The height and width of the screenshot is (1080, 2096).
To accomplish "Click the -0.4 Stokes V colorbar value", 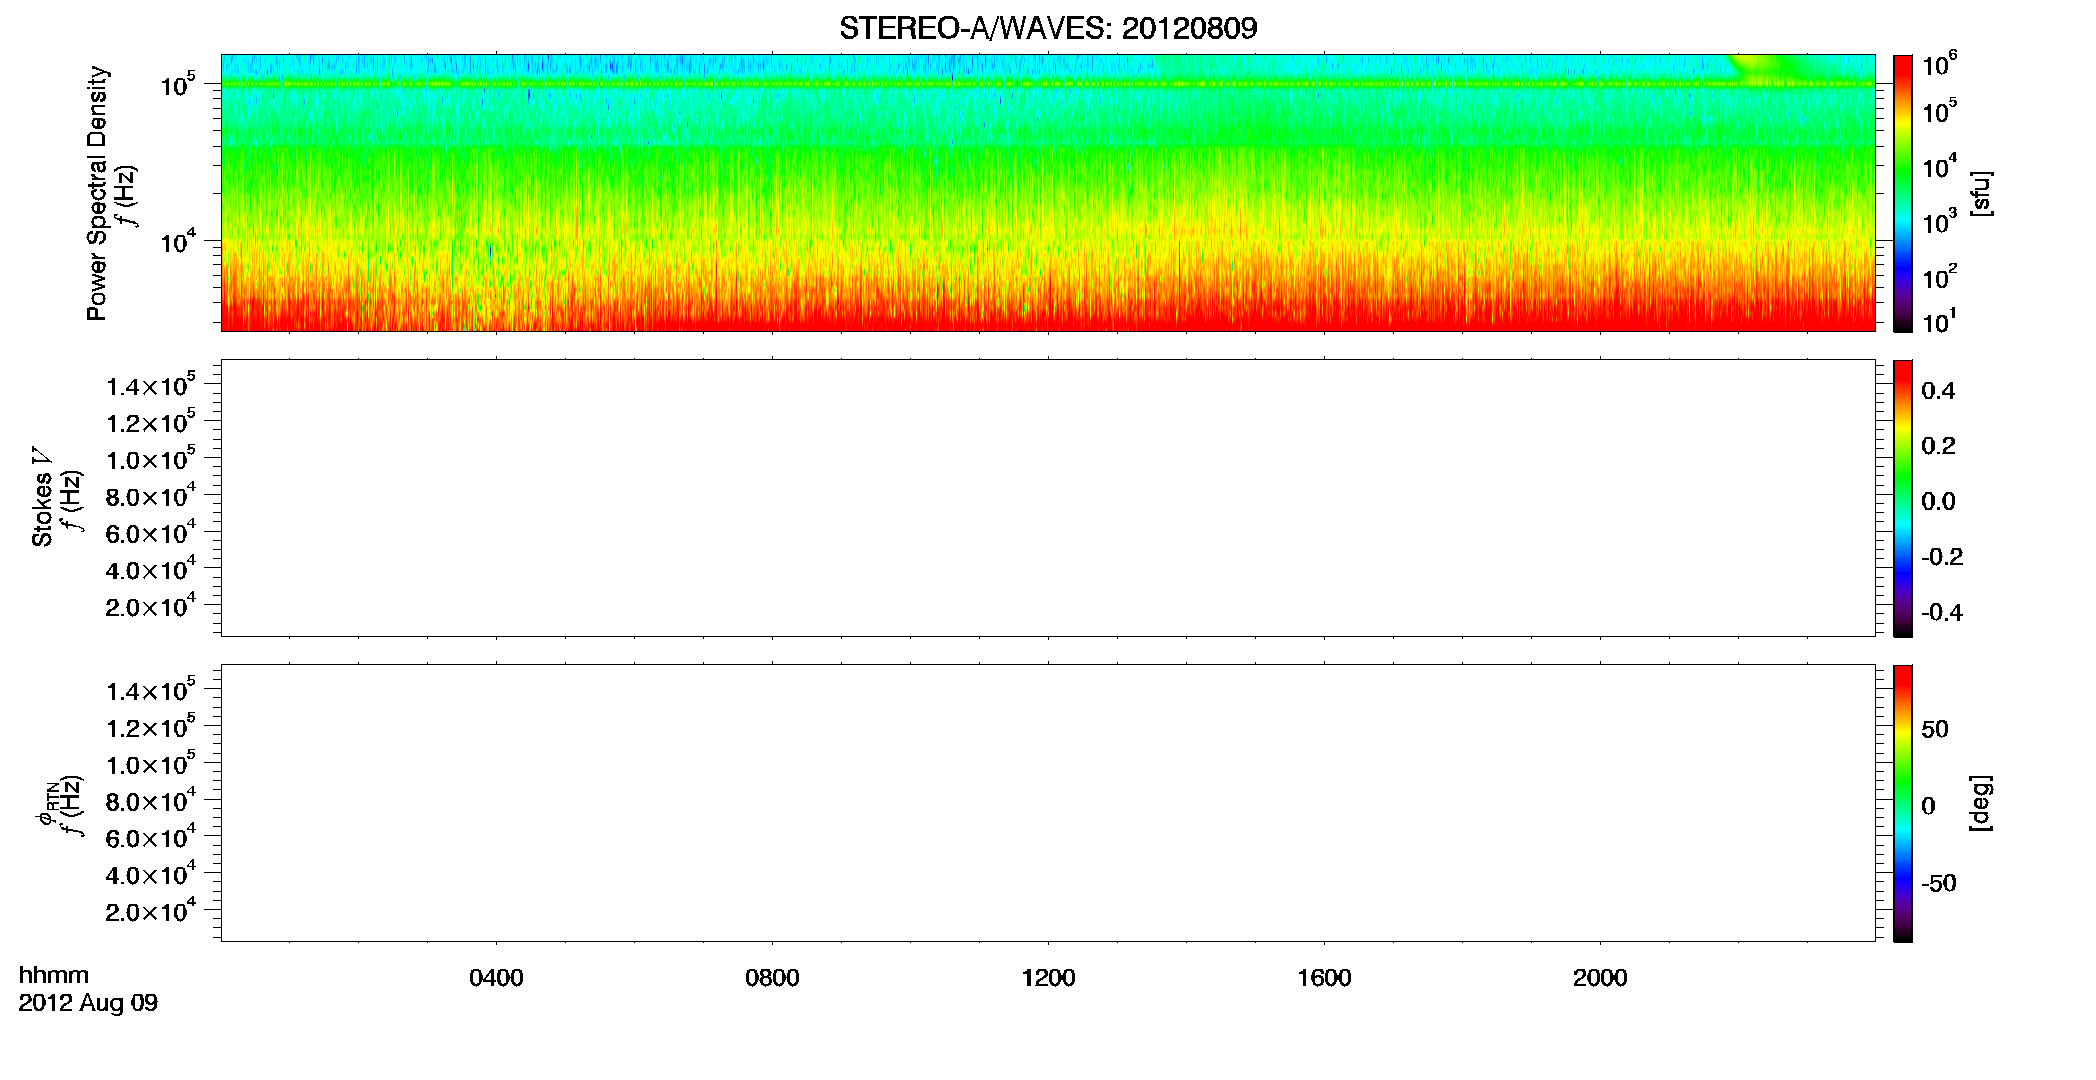I will (x=1942, y=613).
